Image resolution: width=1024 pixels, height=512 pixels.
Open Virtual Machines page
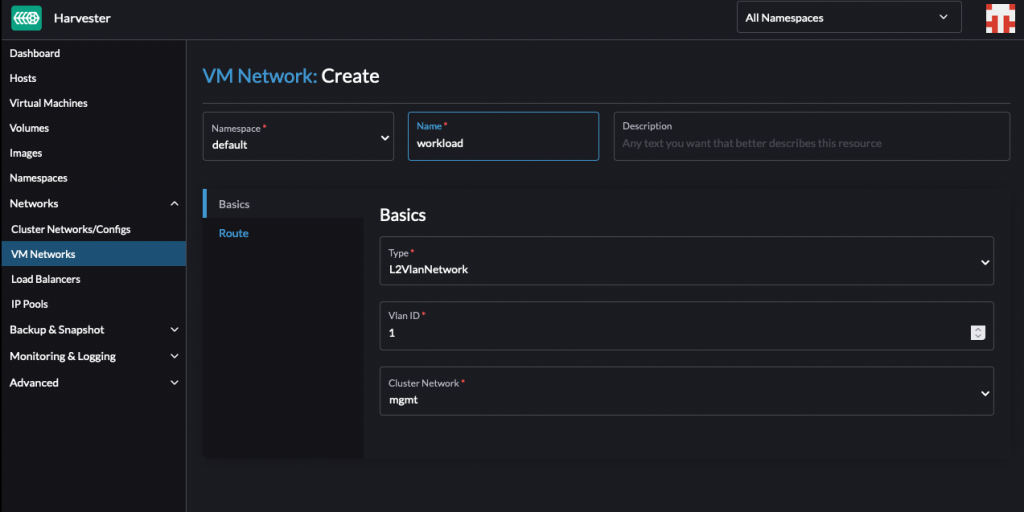(x=48, y=103)
